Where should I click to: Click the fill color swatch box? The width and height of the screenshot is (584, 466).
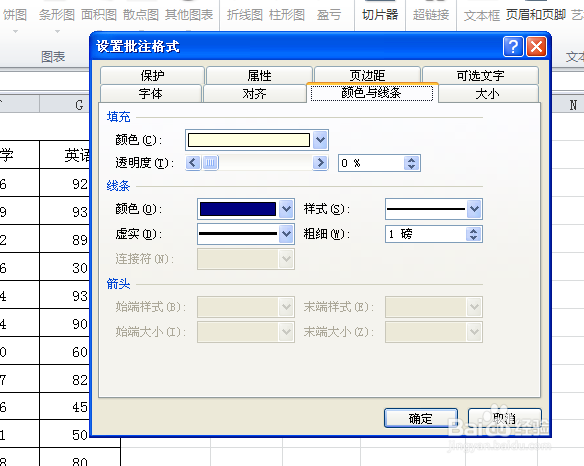pyautogui.click(x=249, y=140)
